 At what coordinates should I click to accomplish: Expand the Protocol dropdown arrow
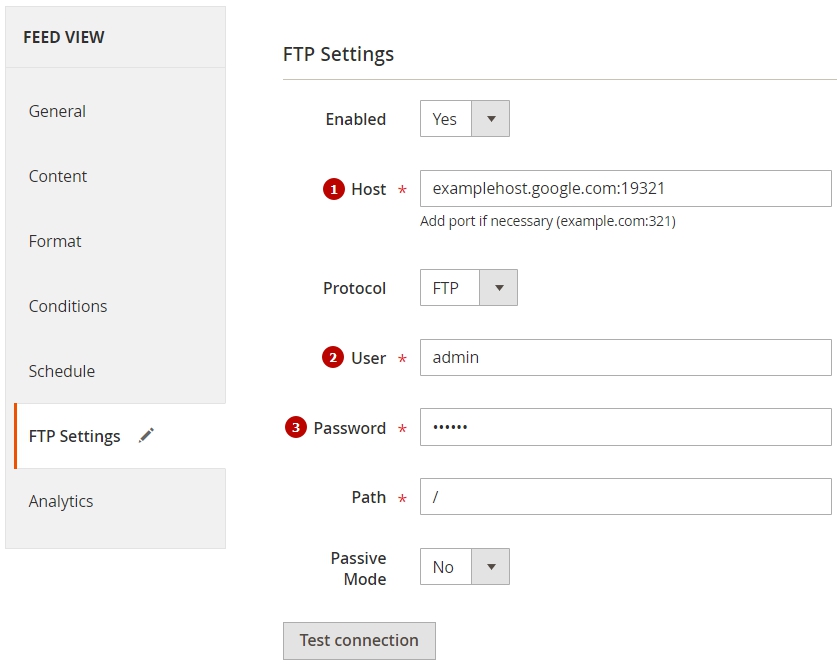pyautogui.click(x=499, y=288)
